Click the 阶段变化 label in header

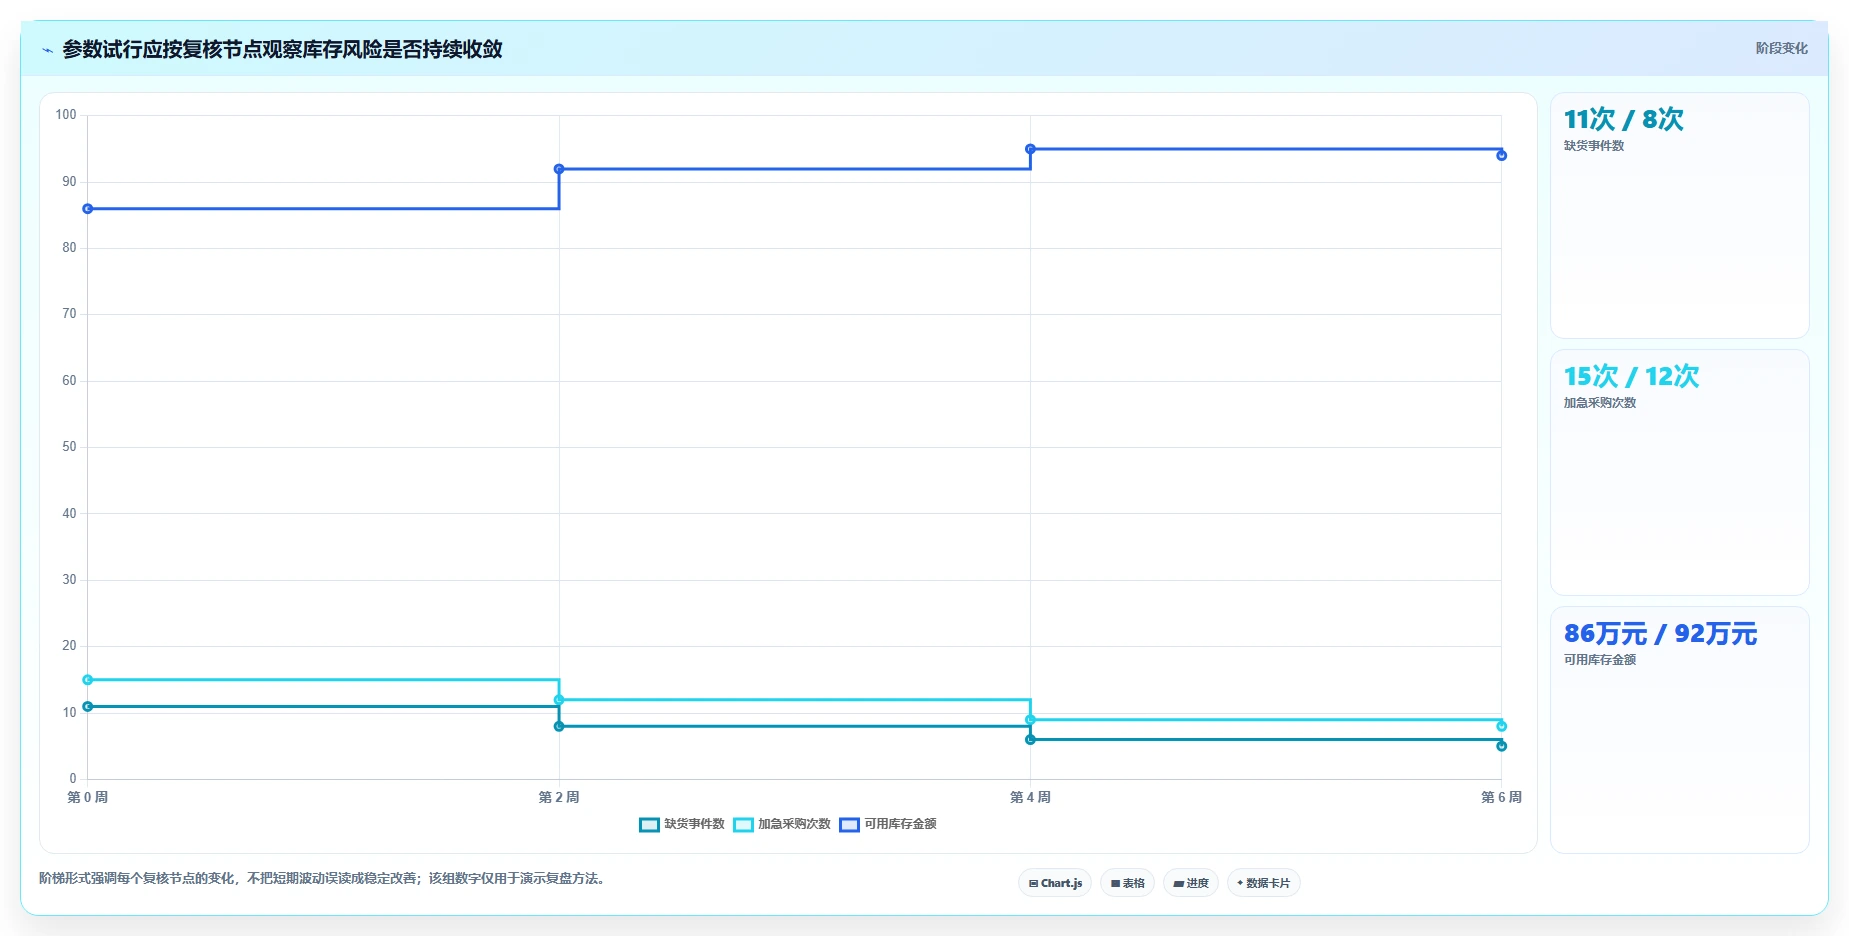click(x=1781, y=48)
